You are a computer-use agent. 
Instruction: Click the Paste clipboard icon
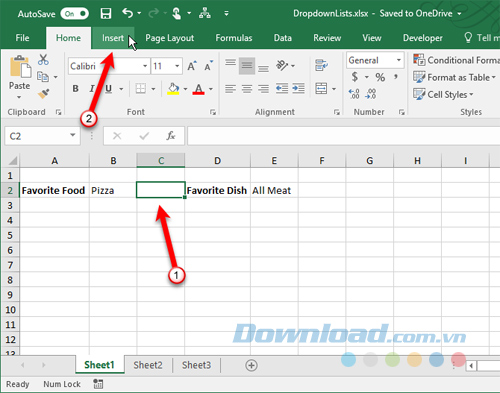[x=20, y=67]
